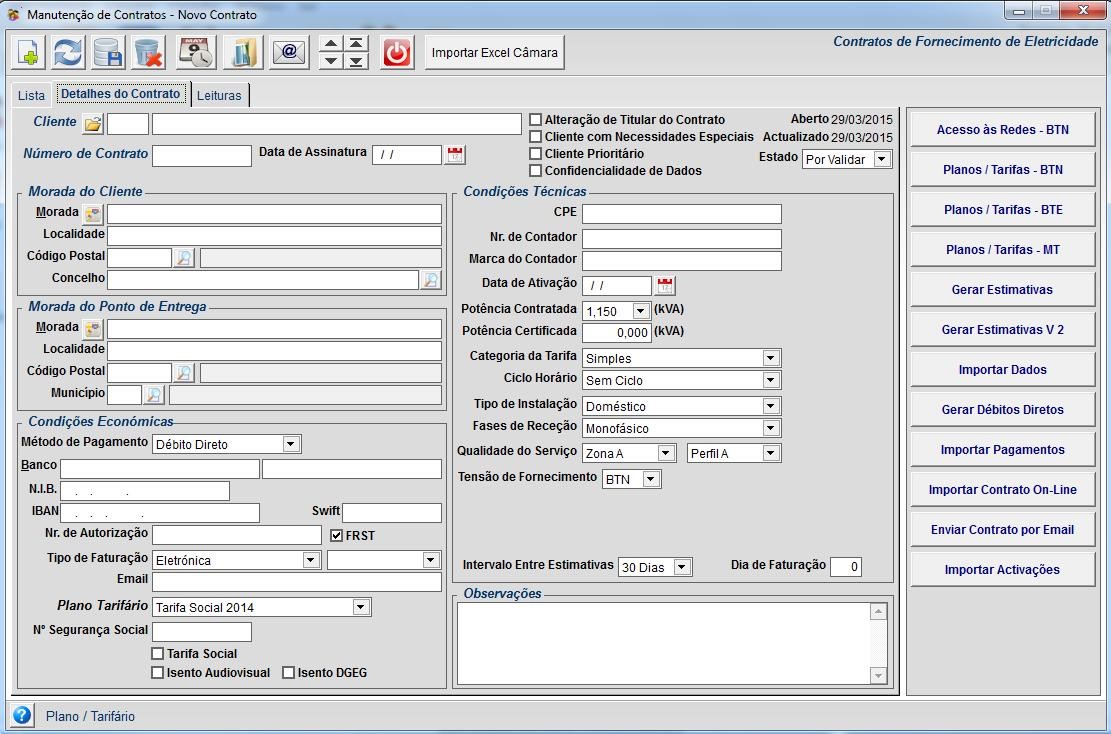Click the new contract icon in toolbar
Viewport: 1111px width, 734px height.
(x=28, y=53)
